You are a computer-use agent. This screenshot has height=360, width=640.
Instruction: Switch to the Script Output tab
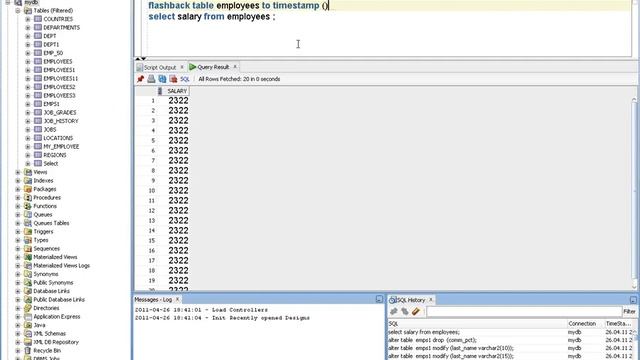click(x=160, y=67)
